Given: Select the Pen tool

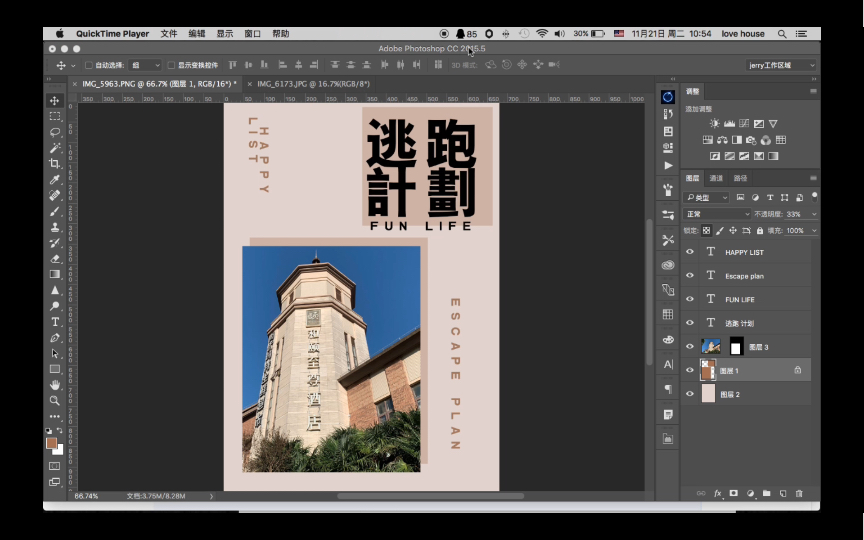Looking at the screenshot, I should (x=55, y=337).
